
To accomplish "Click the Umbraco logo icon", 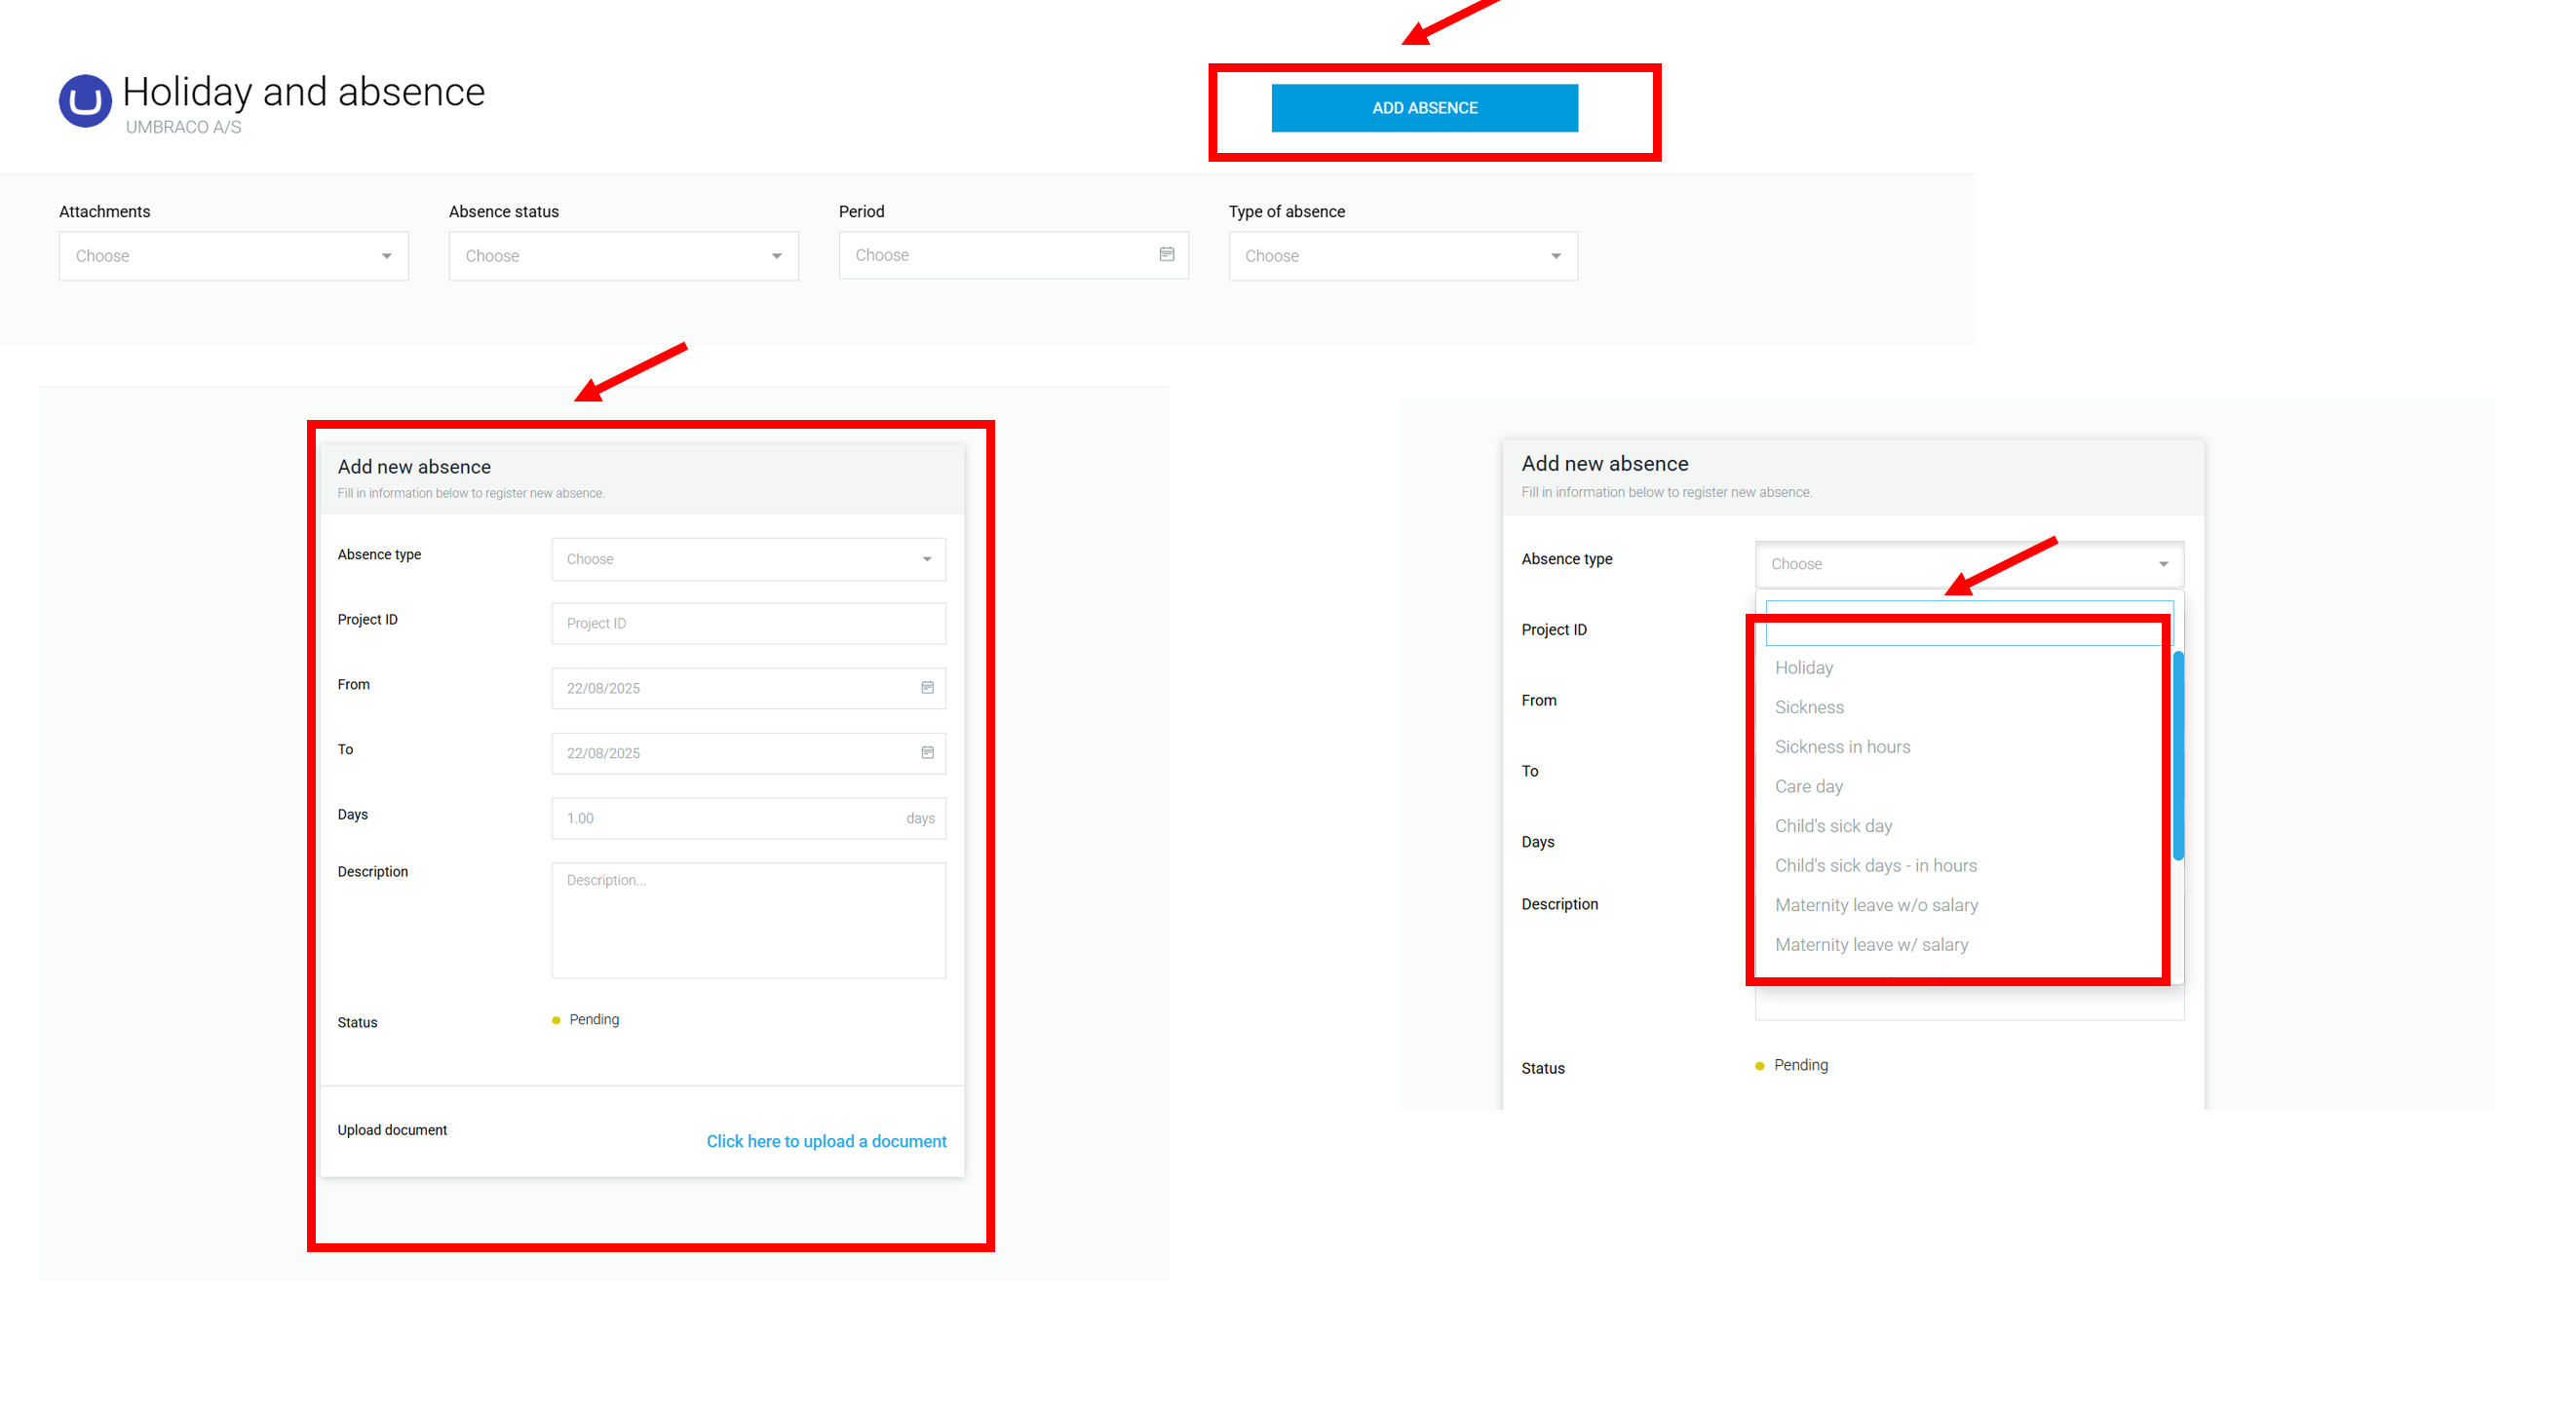I will coord(85,101).
